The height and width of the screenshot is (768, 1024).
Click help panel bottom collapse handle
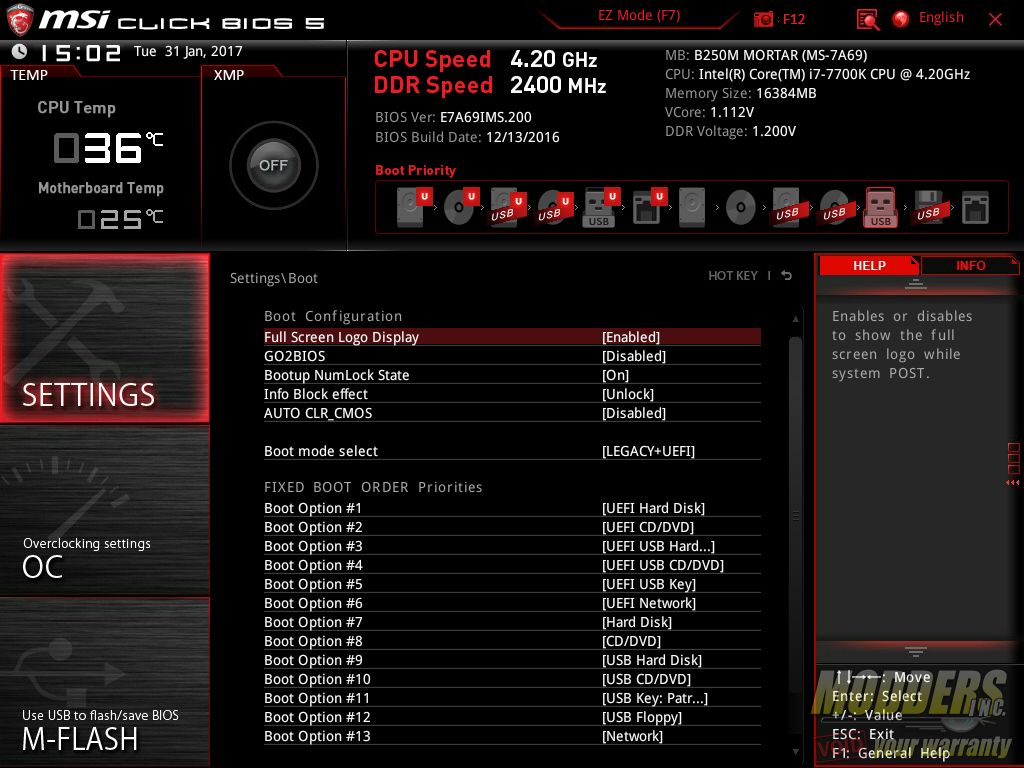[x=916, y=651]
